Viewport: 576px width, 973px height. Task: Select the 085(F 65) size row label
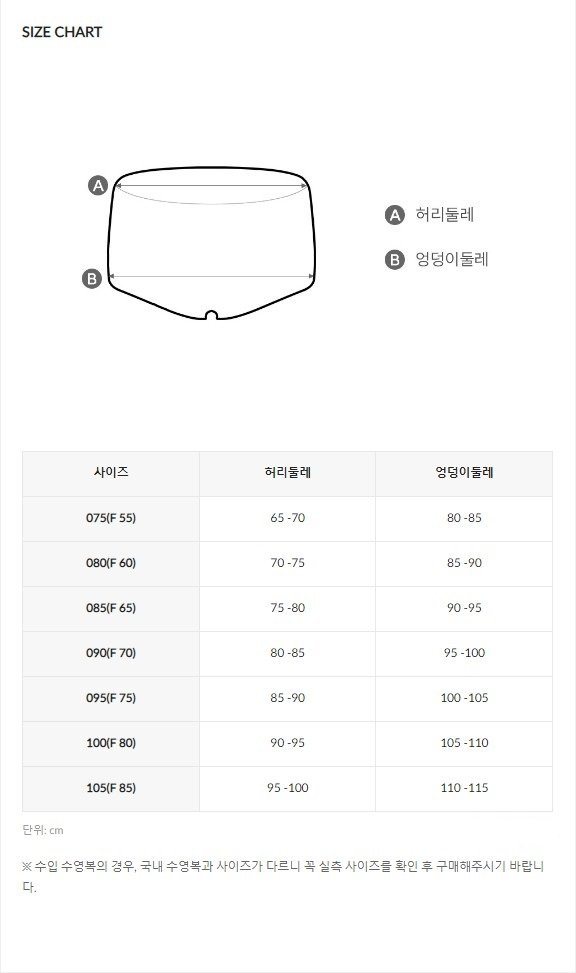click(x=111, y=608)
